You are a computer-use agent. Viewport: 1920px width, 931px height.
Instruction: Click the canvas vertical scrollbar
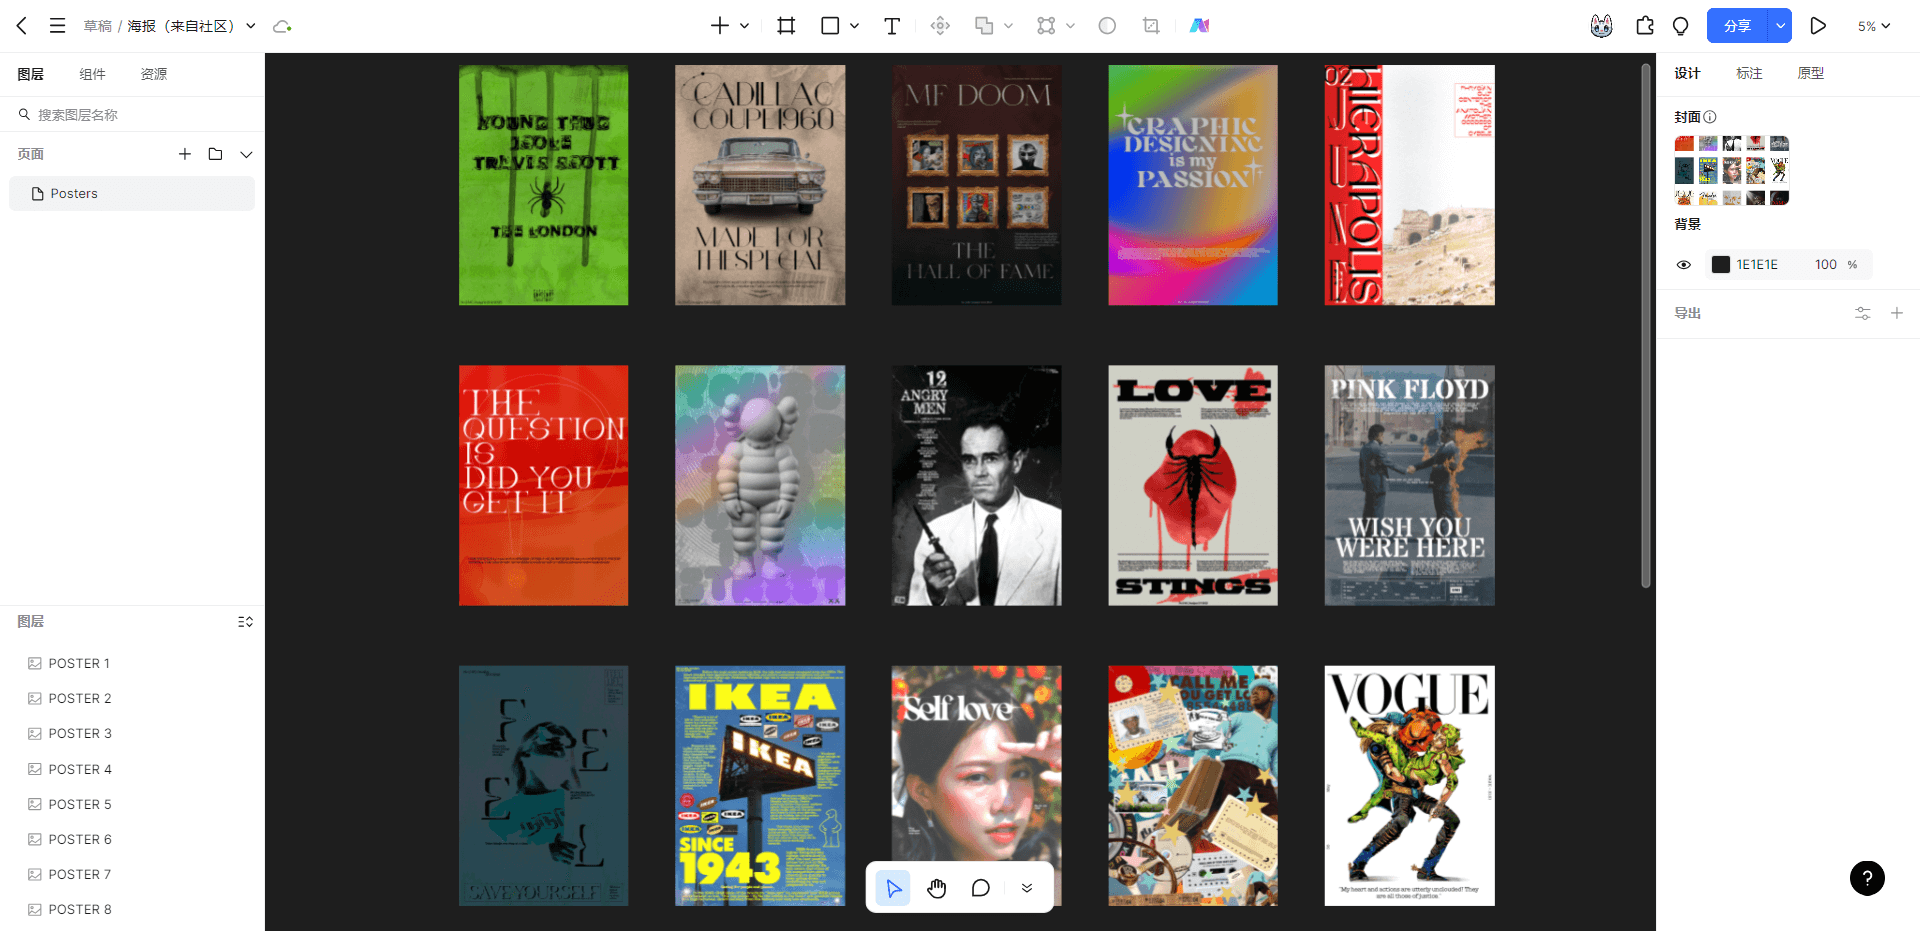(x=1645, y=326)
